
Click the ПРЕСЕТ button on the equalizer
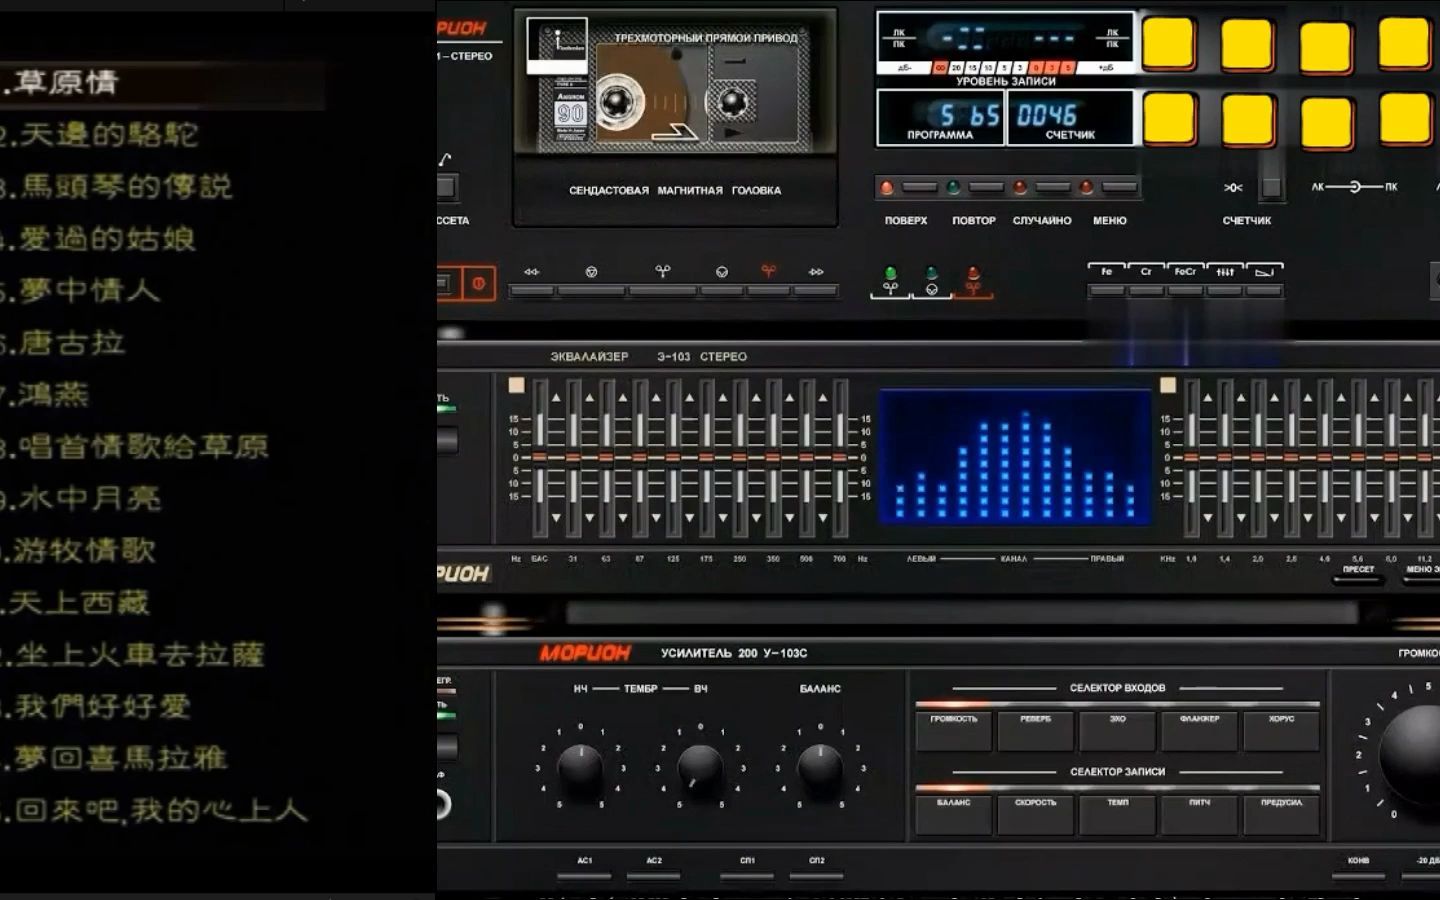(1358, 578)
